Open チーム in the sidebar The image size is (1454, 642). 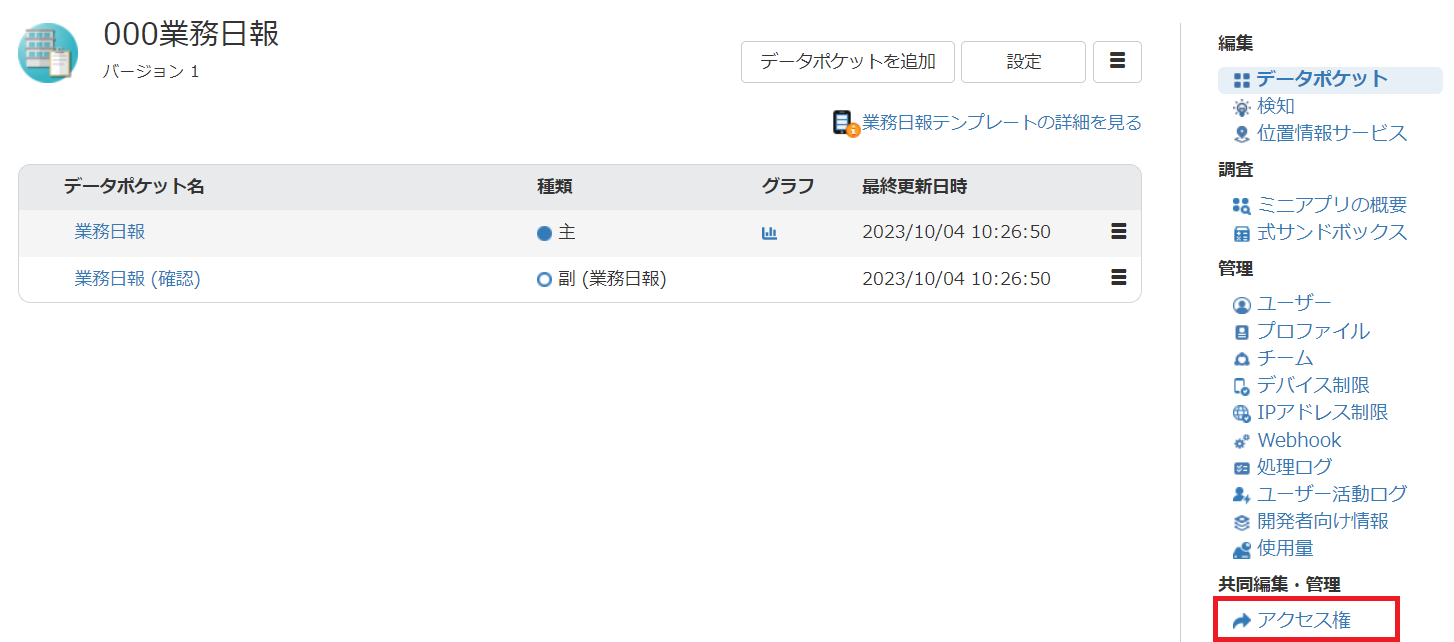pos(1285,358)
